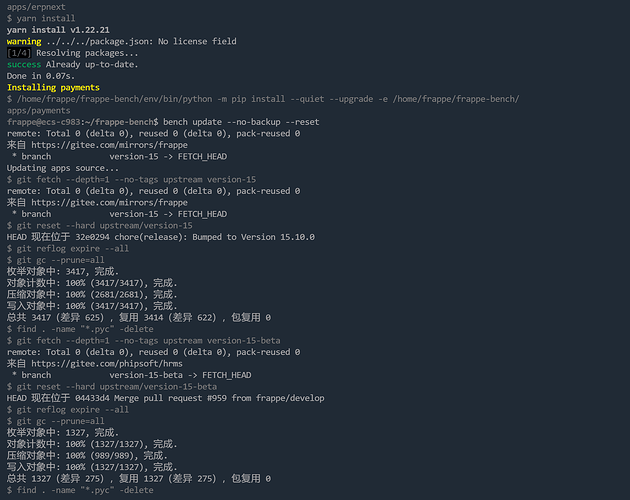The image size is (630, 500).
Task: Click the 'yarn install v1.22.21' line
Action: pos(58,30)
